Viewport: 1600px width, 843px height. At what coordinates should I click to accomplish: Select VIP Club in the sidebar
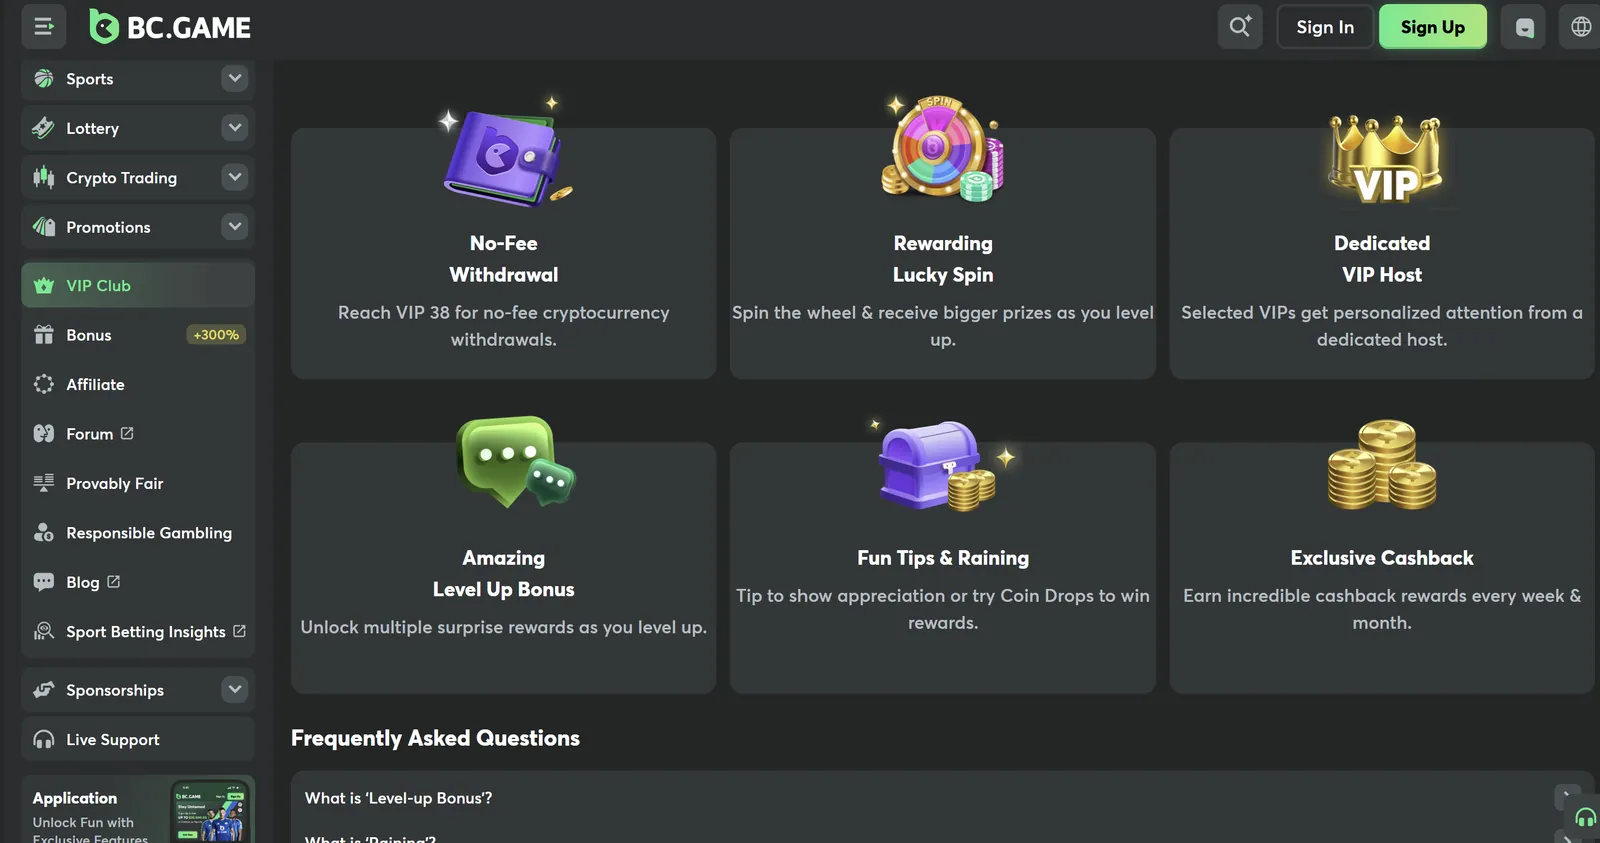pyautogui.click(x=138, y=285)
